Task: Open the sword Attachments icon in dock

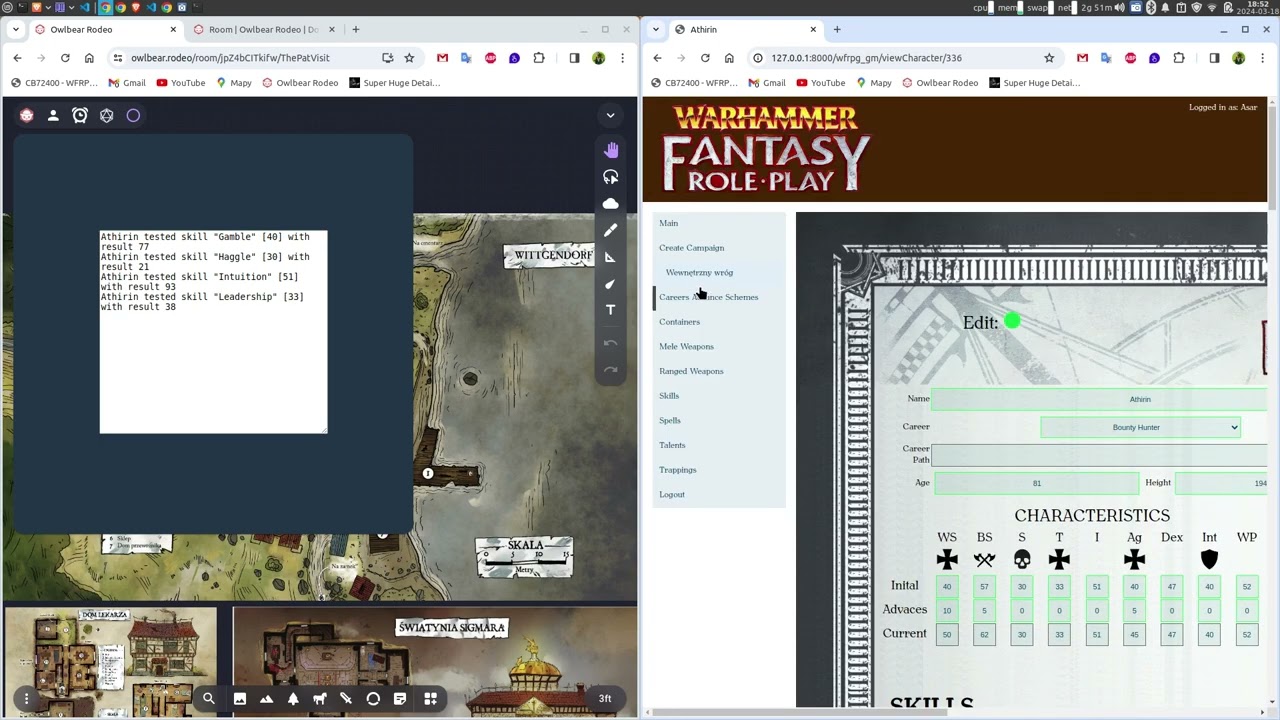Action: tap(346, 699)
